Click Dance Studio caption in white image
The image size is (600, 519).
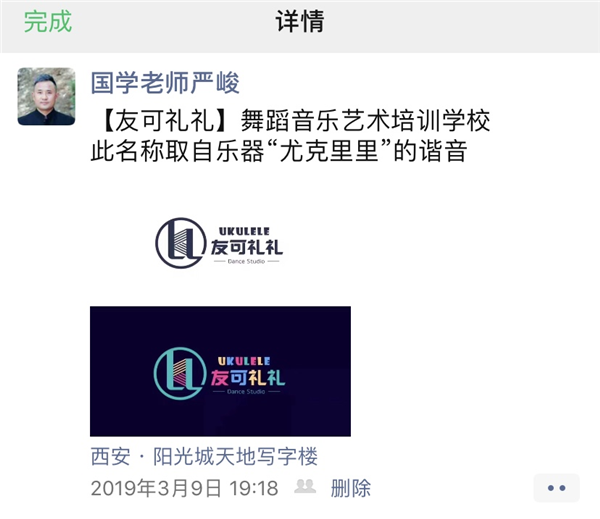[x=246, y=261]
